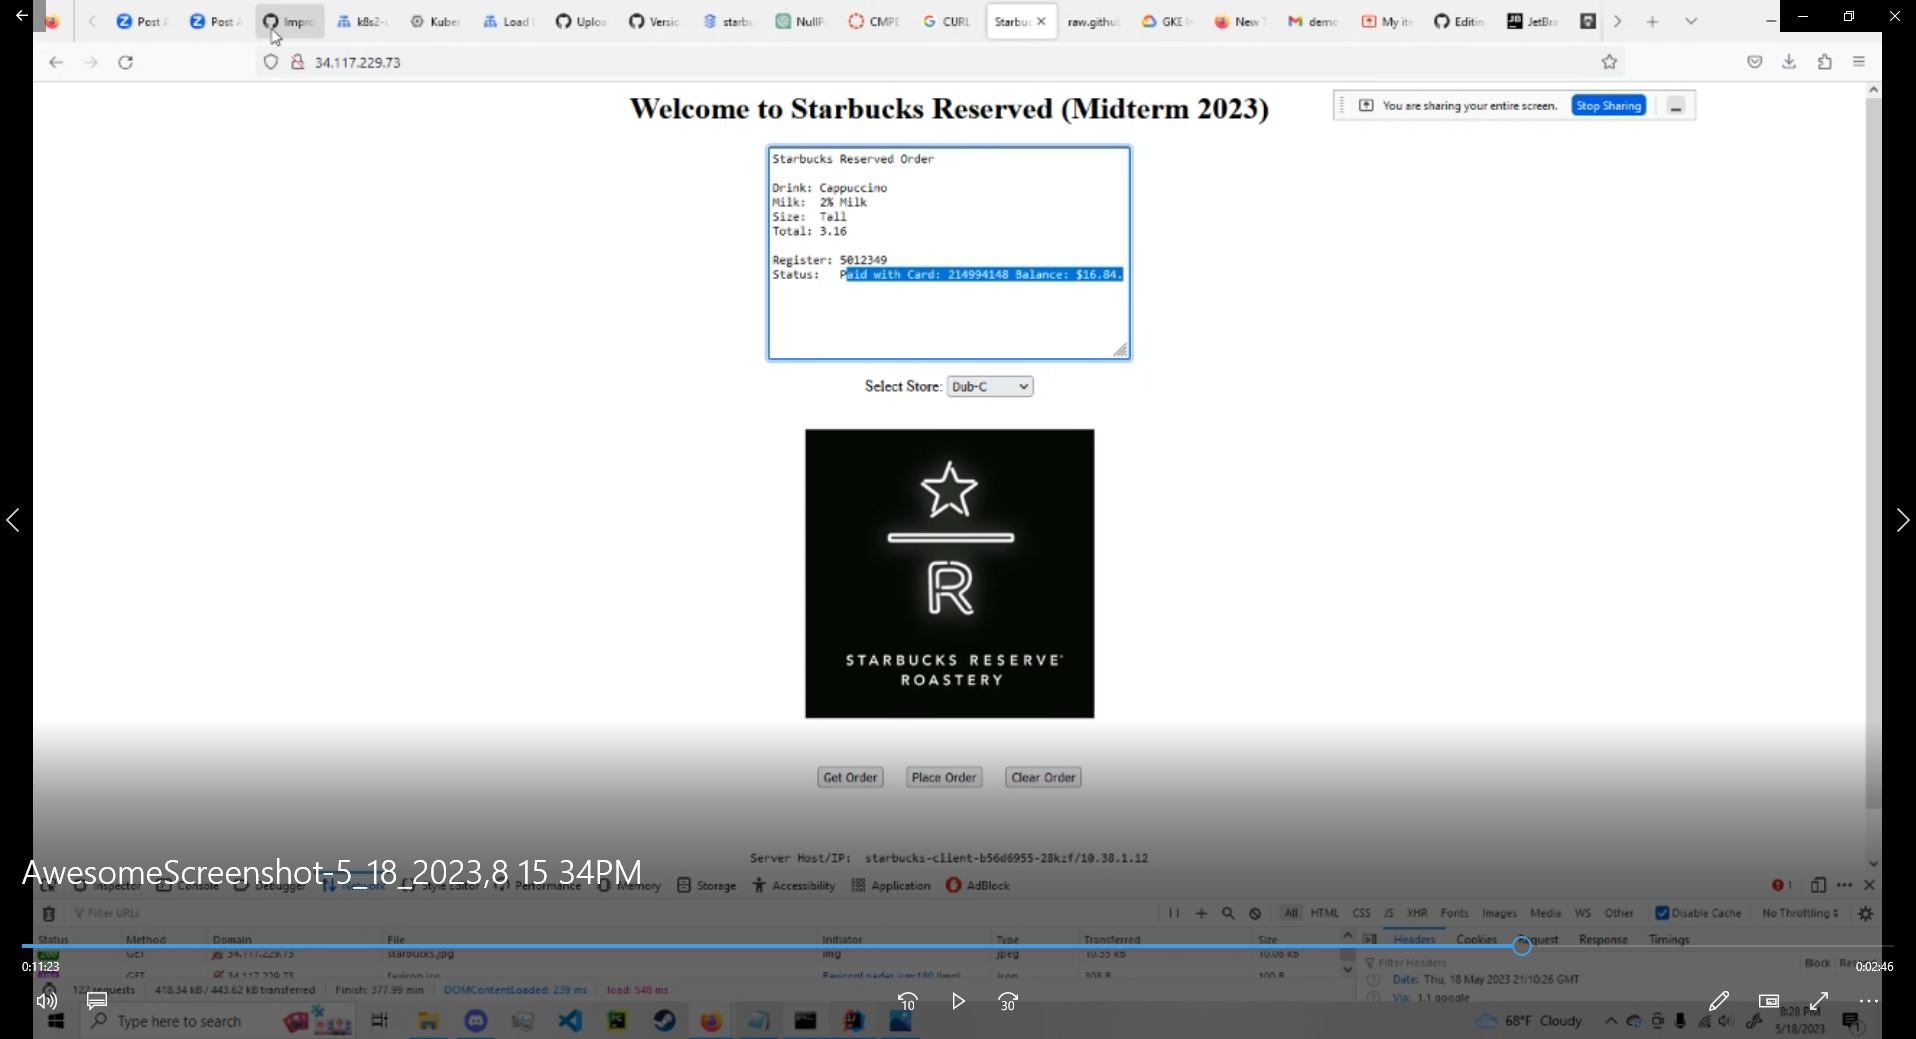The height and width of the screenshot is (1039, 1916).
Task: Mute the video player volume
Action: [x=46, y=1001]
